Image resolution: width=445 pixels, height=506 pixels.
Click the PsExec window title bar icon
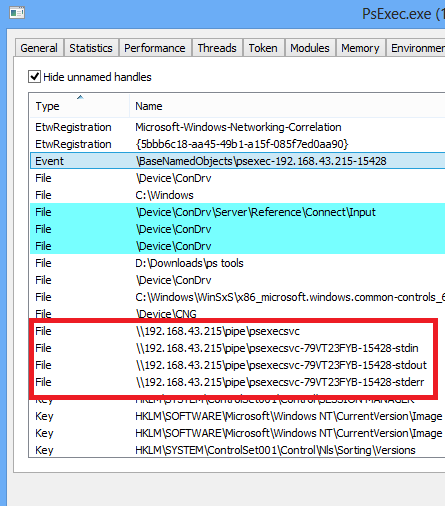[x=17, y=13]
